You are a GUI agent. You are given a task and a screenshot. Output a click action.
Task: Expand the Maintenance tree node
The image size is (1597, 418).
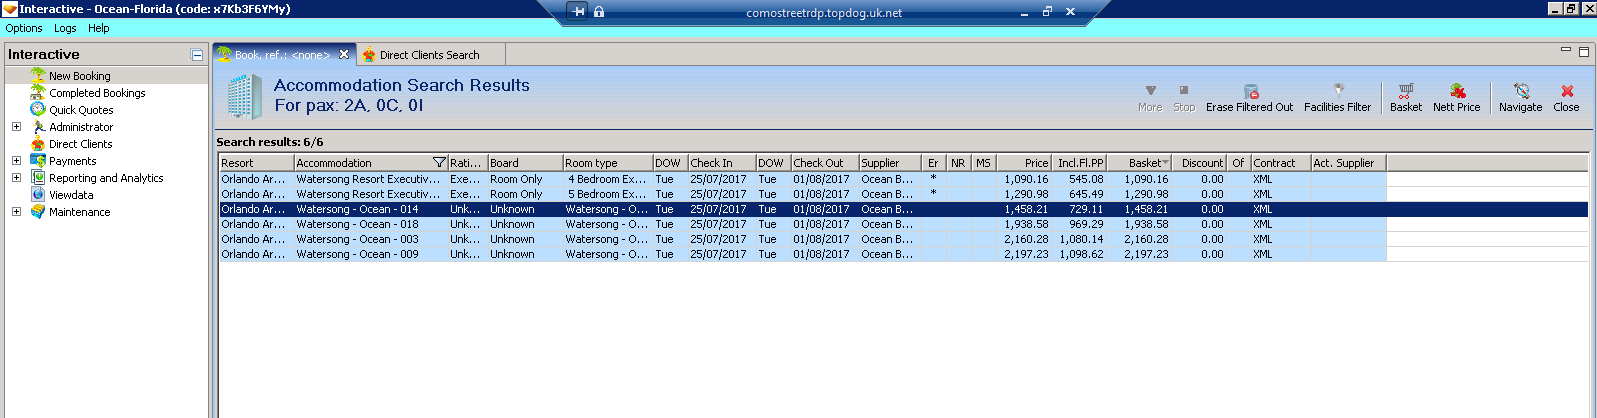click(x=16, y=211)
